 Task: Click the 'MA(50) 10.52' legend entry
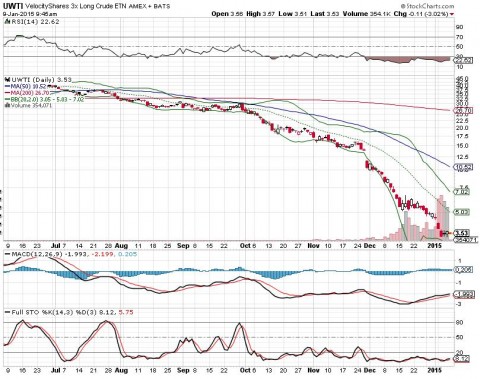(x=25, y=86)
